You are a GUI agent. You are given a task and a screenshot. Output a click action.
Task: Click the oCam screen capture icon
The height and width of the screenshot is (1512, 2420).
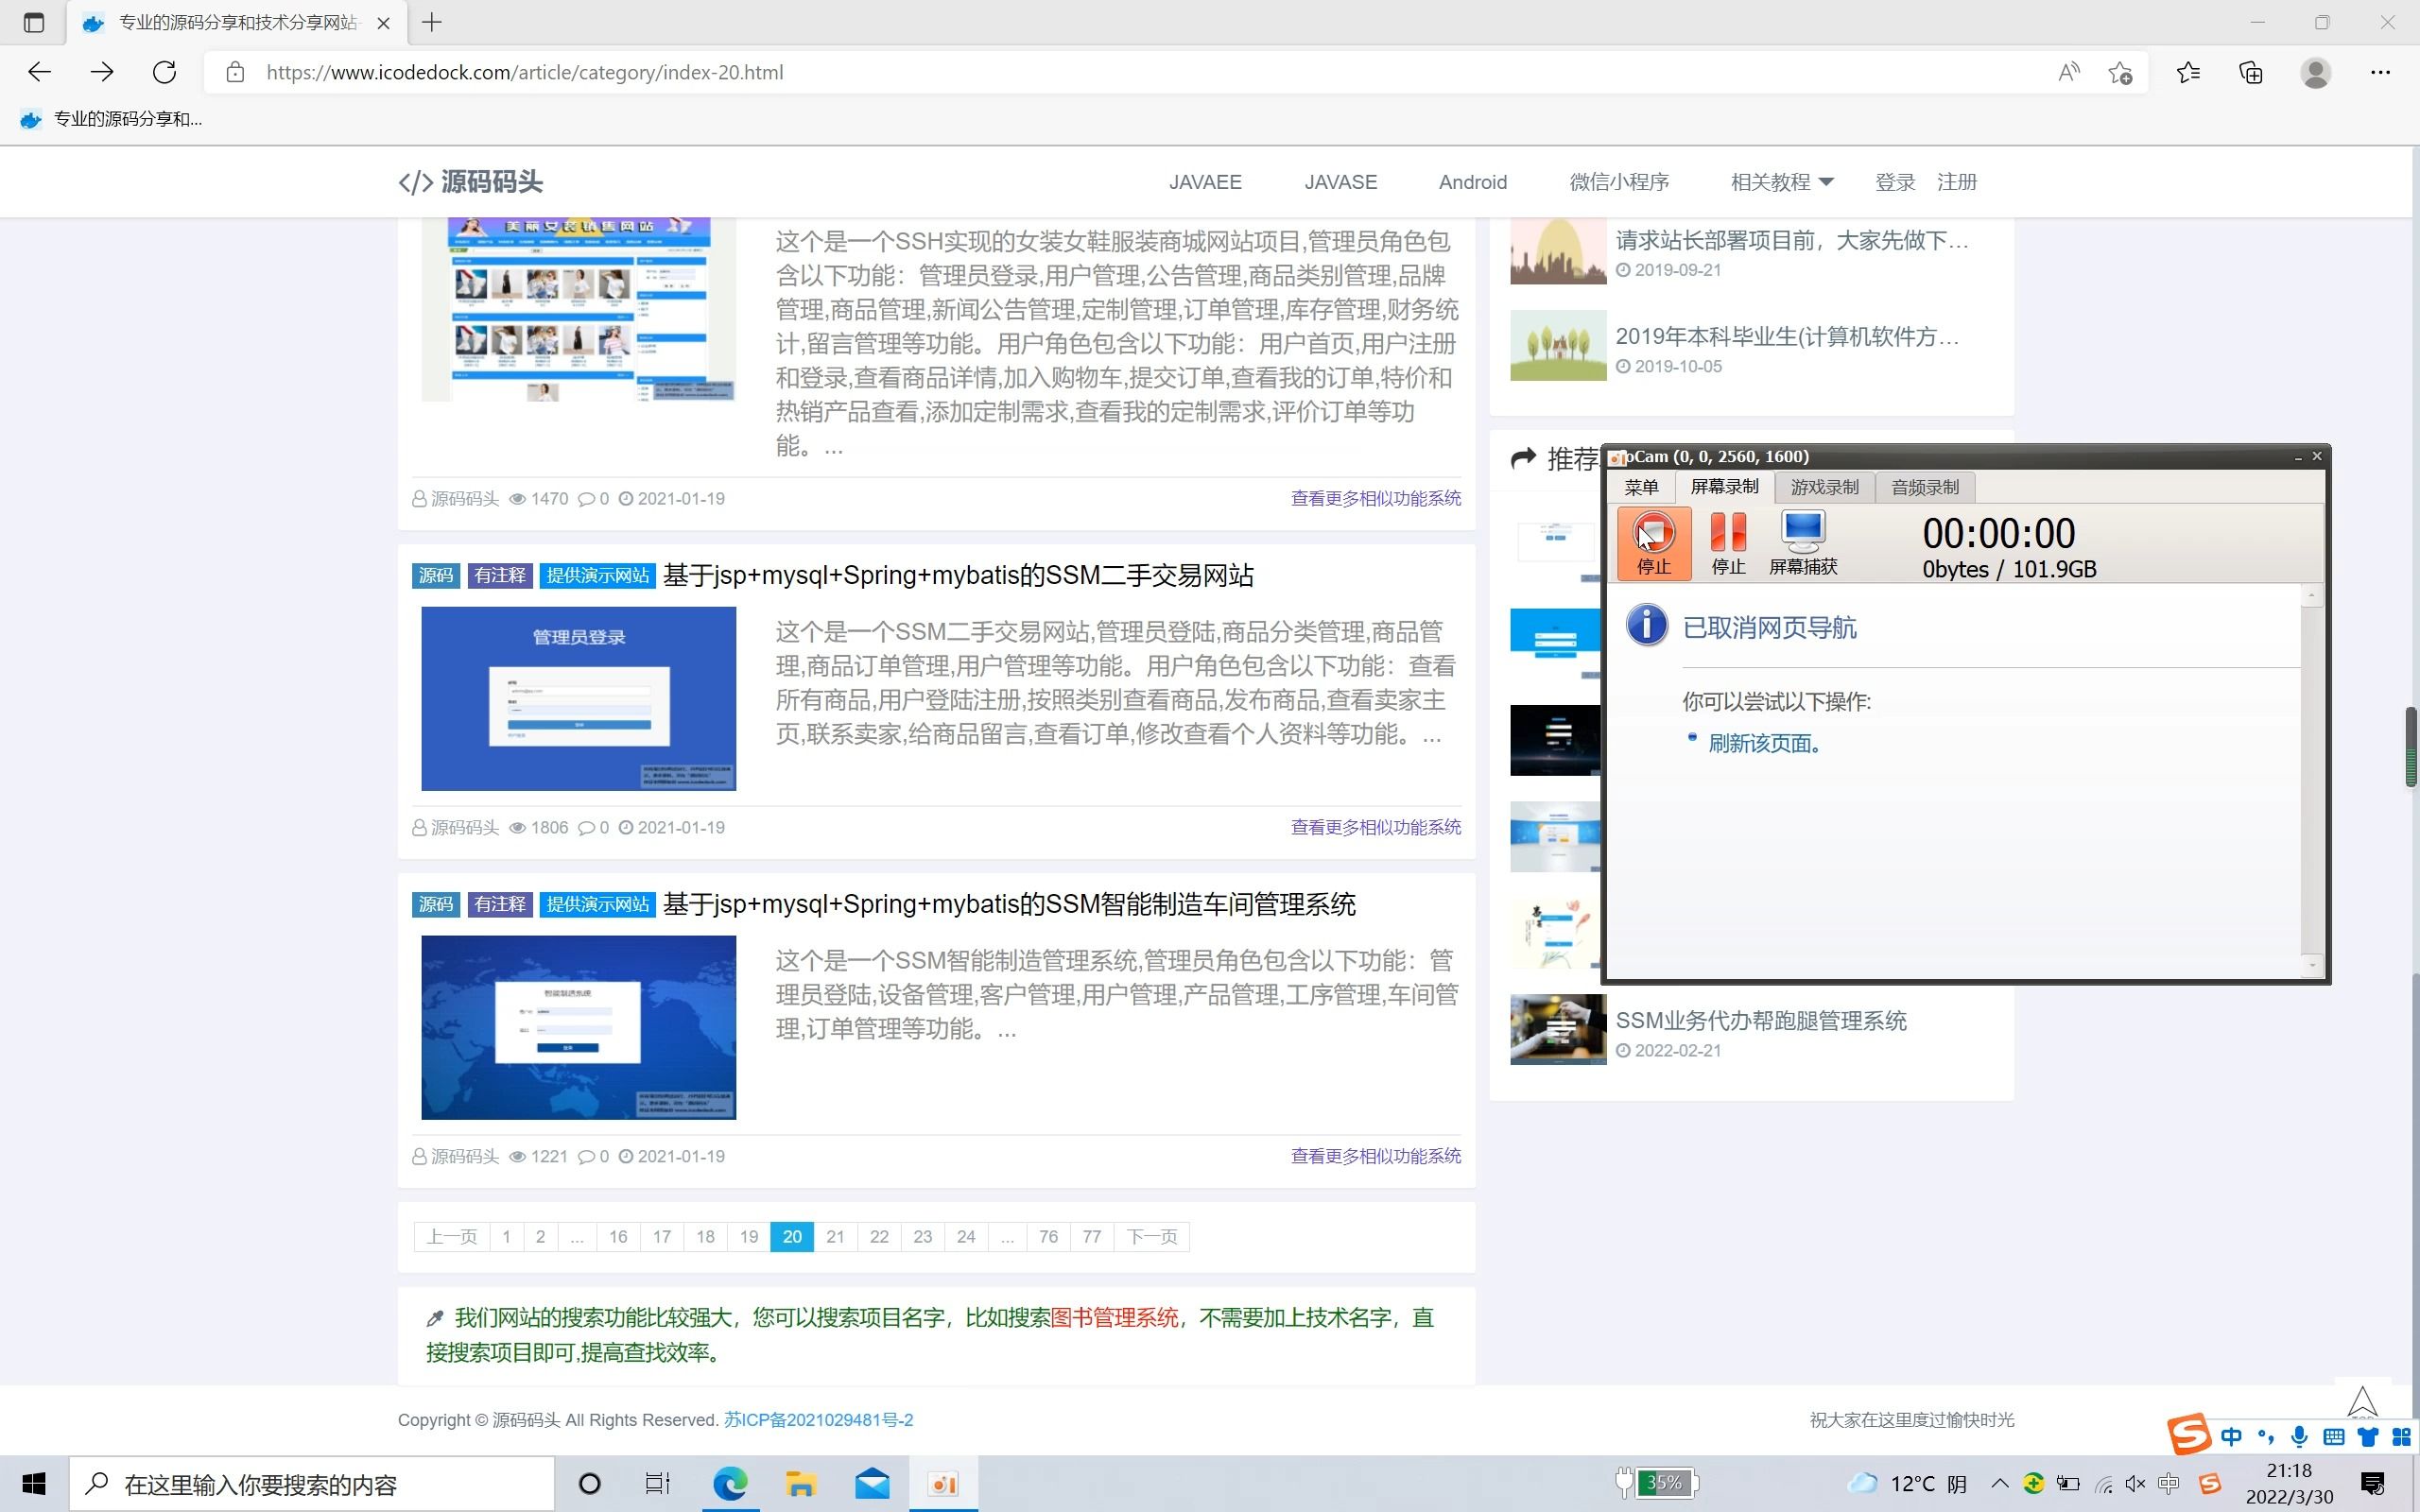1802,542
